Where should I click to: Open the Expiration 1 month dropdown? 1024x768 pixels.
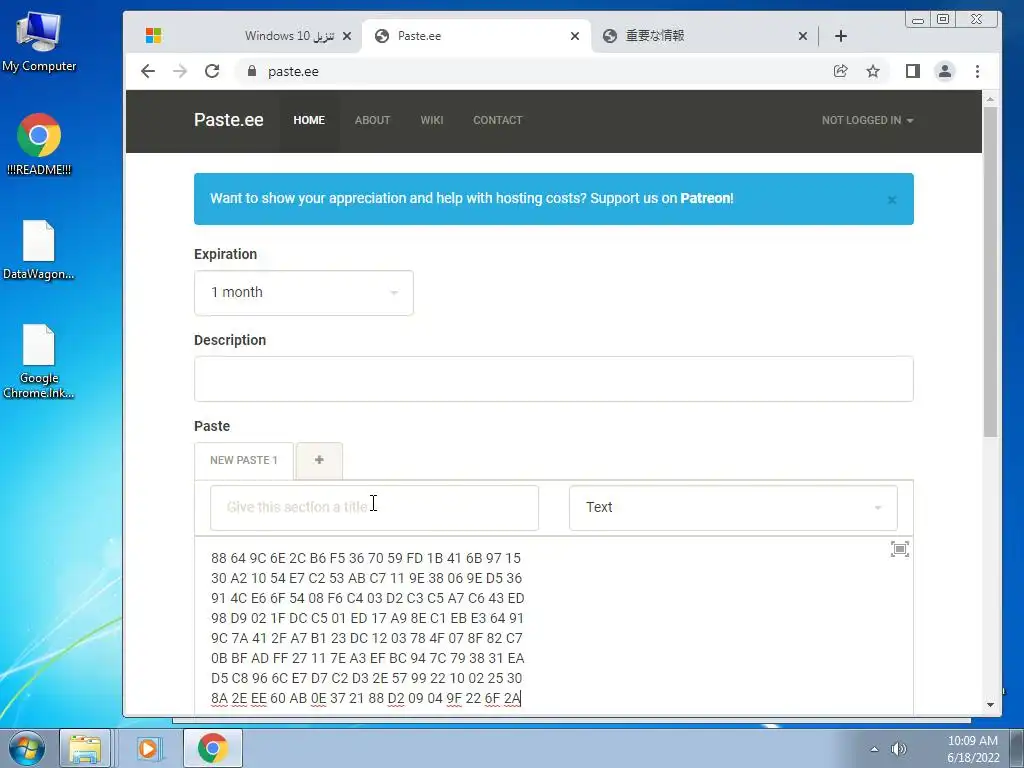point(304,293)
